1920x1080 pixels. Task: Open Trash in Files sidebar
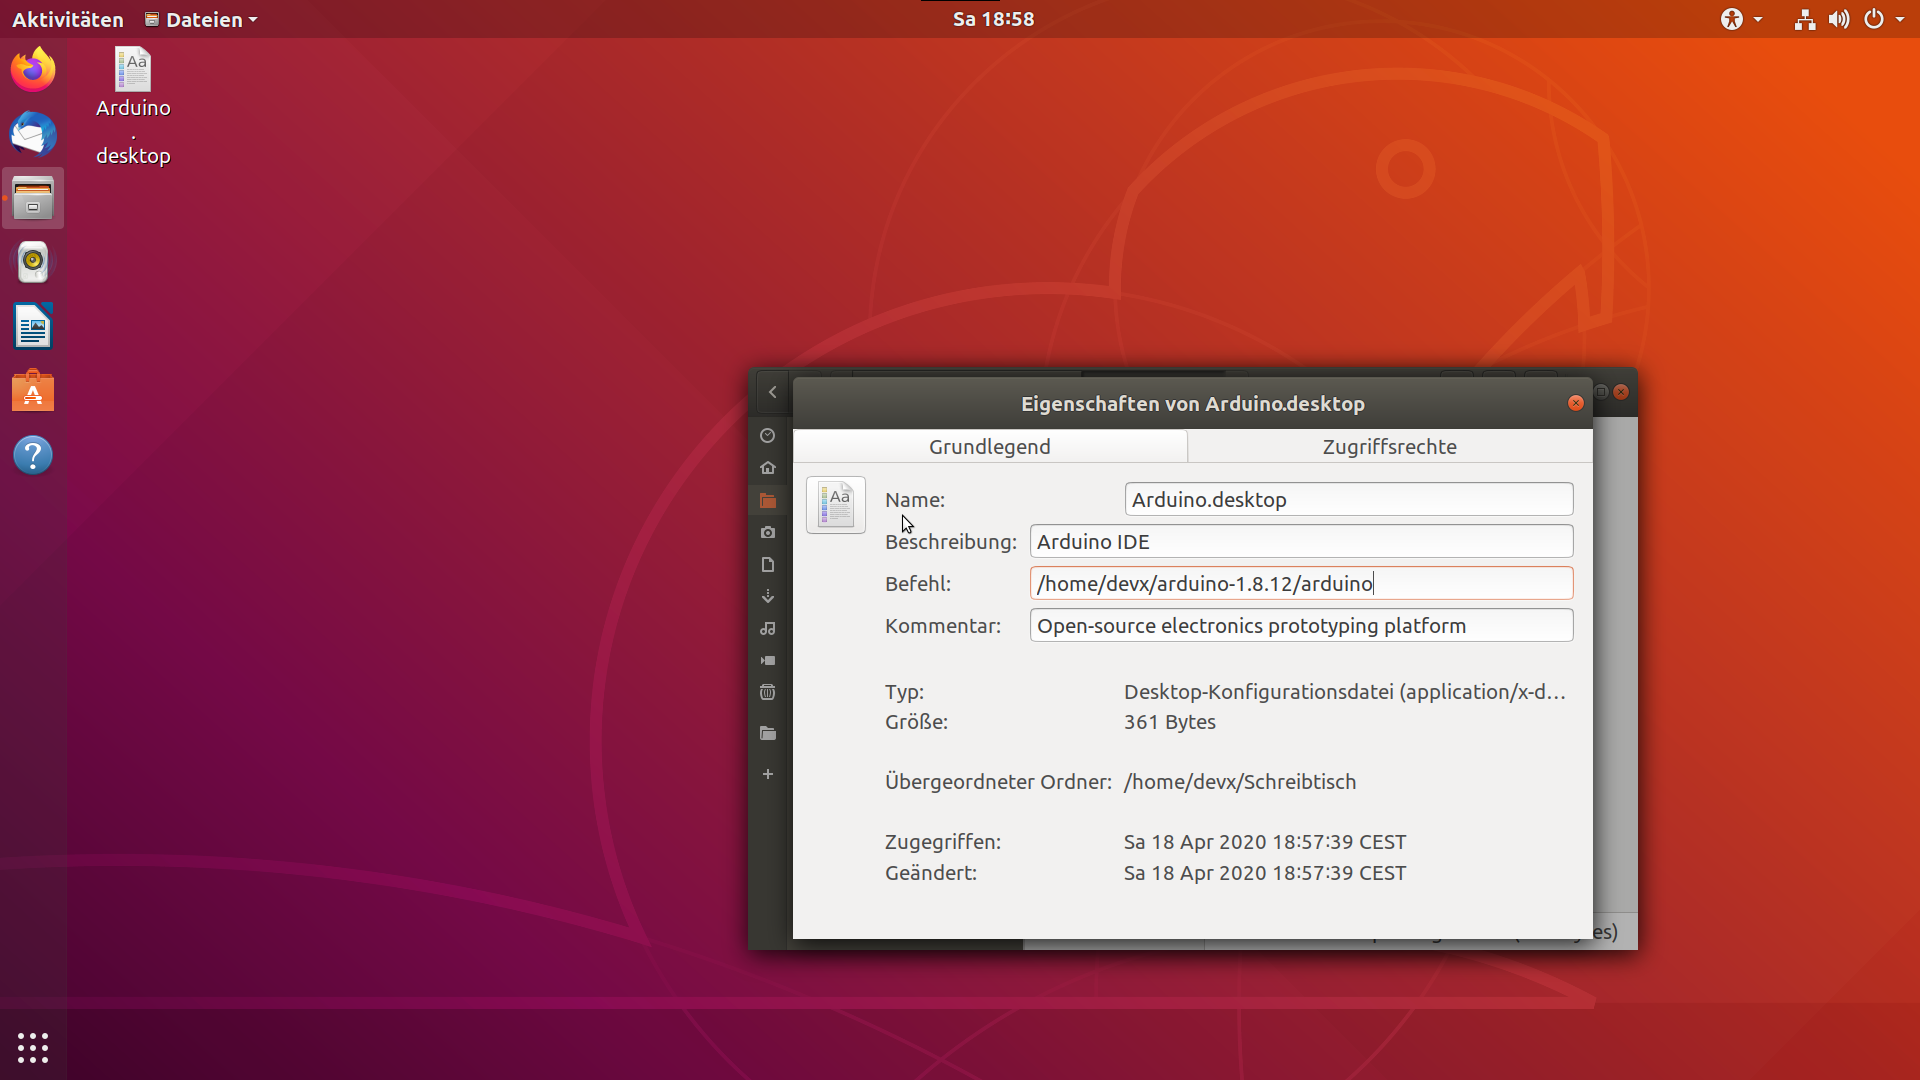pyautogui.click(x=768, y=692)
